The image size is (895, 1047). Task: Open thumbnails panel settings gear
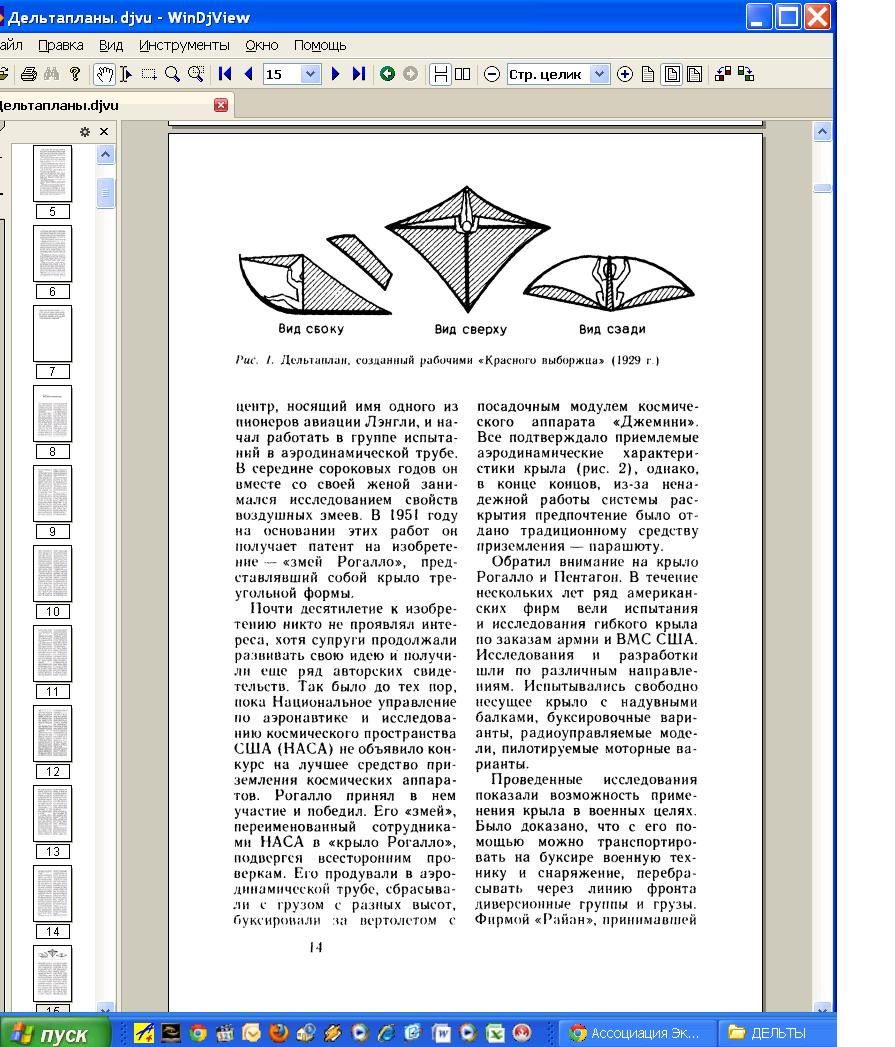[x=85, y=132]
